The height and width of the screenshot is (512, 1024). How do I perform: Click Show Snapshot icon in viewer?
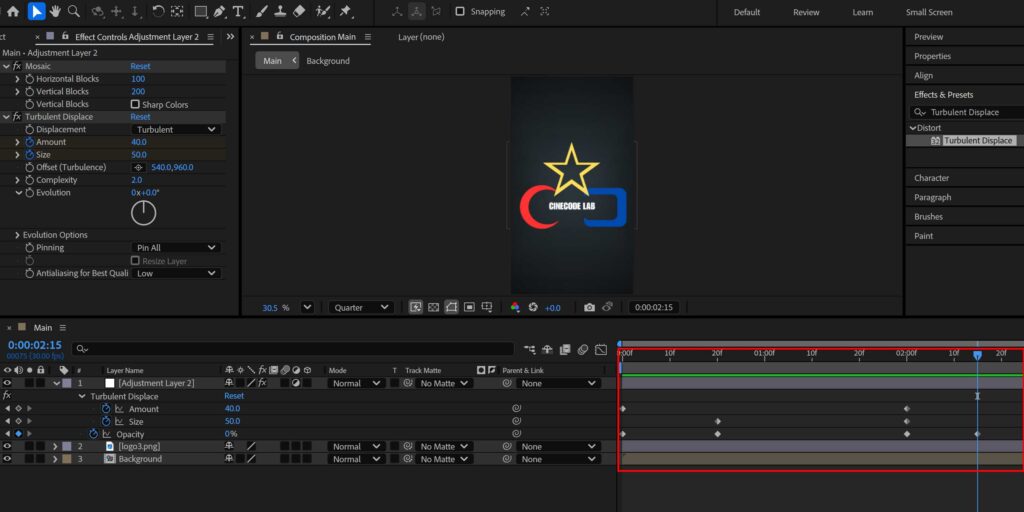(607, 307)
